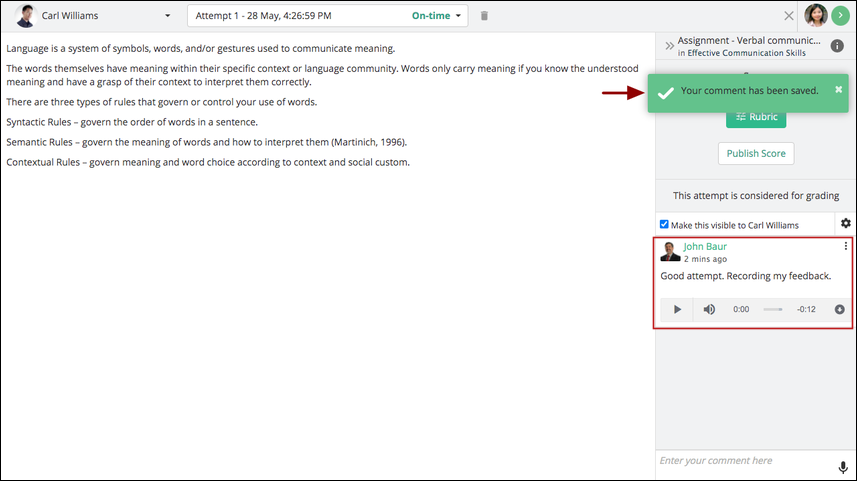Click 'Language is a system of symbols' line
Image resolution: width=857 pixels, height=481 pixels.
coord(201,49)
